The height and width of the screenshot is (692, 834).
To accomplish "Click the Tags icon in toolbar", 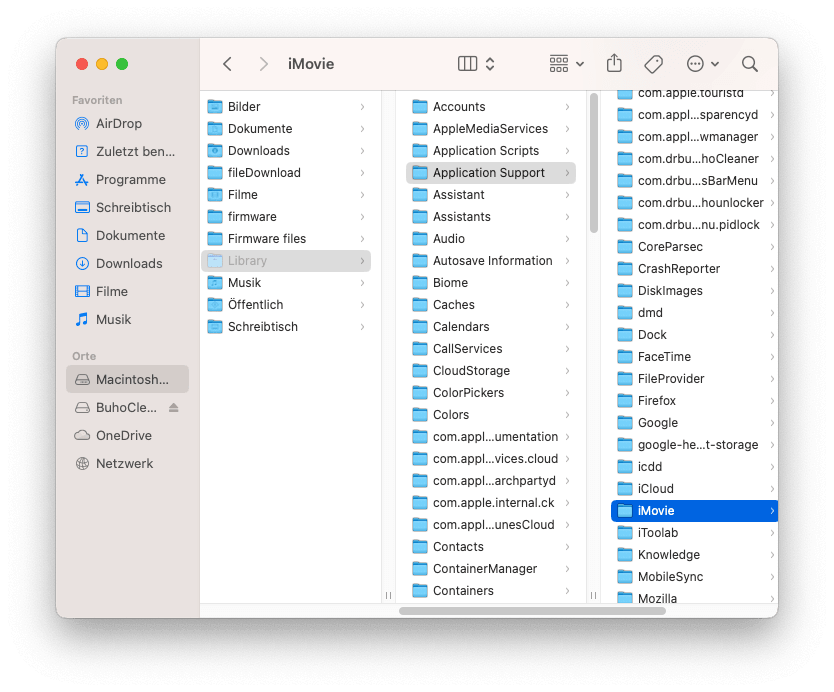I will pyautogui.click(x=653, y=64).
